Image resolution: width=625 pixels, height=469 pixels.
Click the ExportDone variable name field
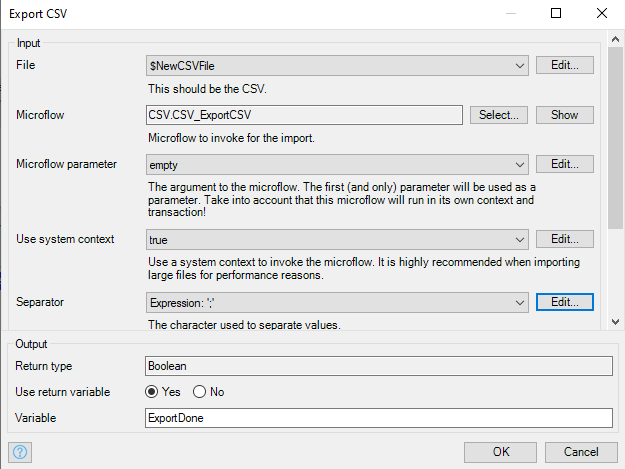(379, 418)
